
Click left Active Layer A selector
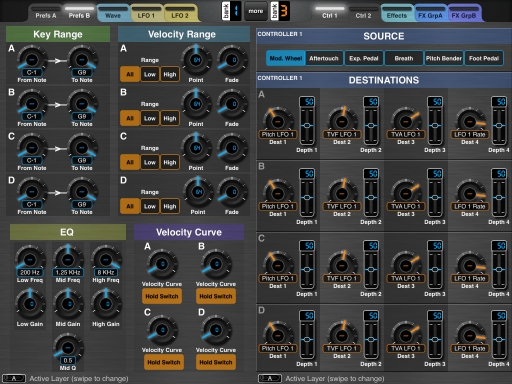click(x=14, y=378)
